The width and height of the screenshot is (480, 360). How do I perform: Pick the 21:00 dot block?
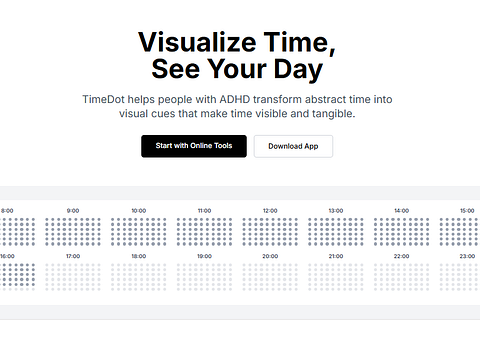[x=336, y=277]
